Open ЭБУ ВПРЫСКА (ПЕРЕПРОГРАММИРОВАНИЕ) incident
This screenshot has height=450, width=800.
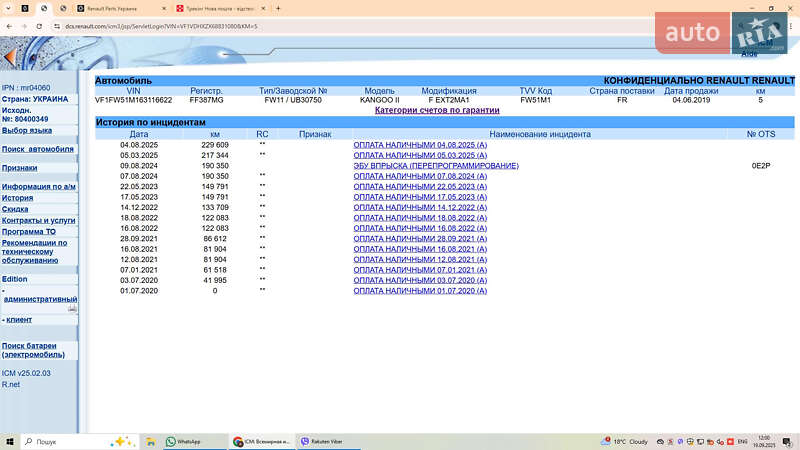[435, 165]
